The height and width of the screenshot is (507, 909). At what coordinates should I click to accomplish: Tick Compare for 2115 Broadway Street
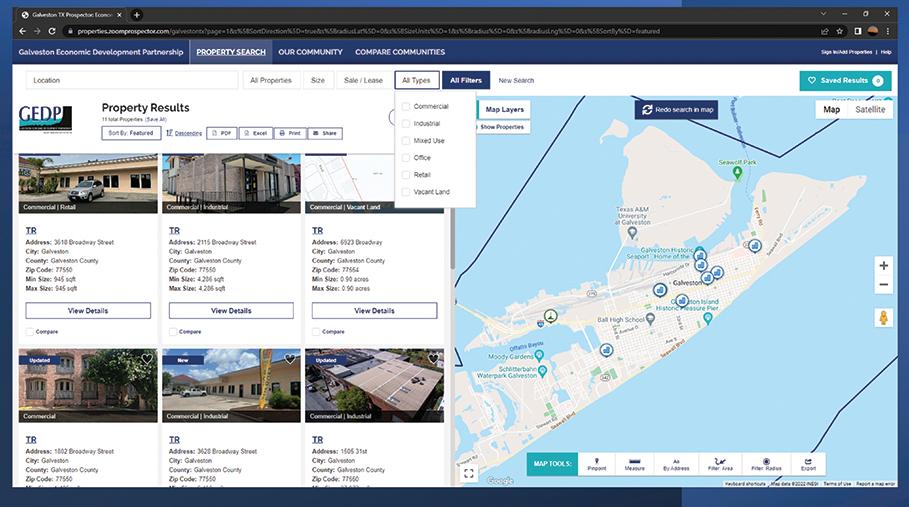coord(173,331)
